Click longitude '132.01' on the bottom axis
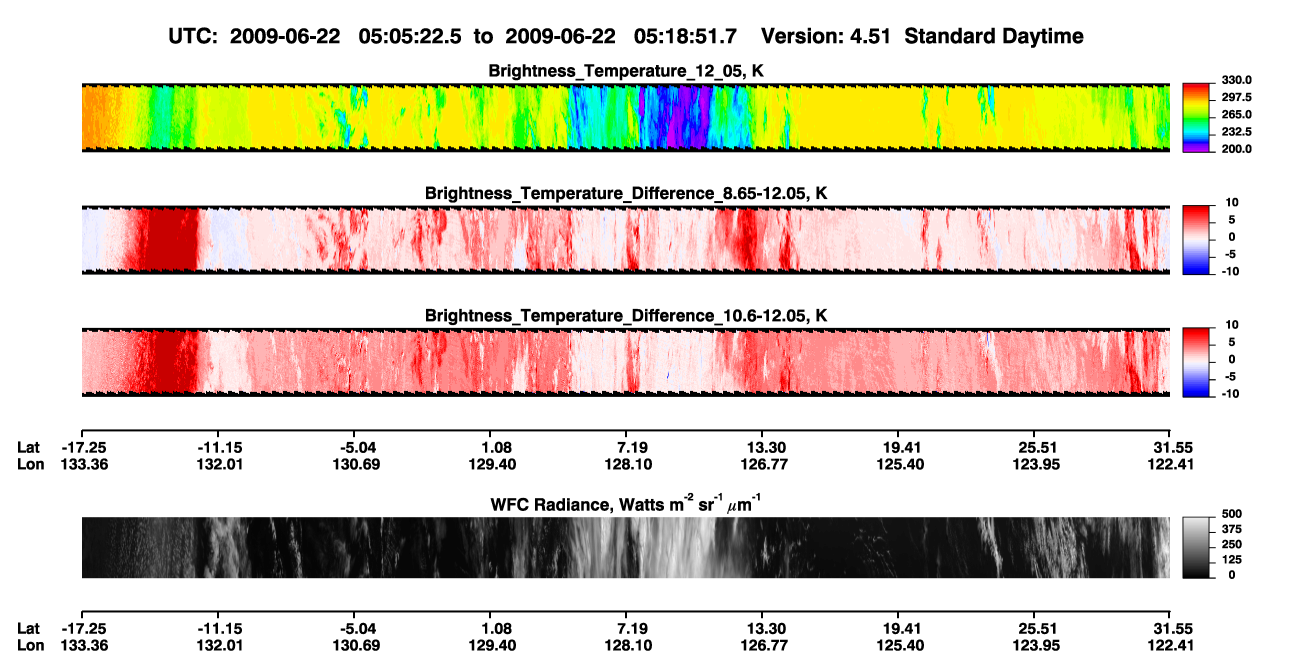The height and width of the screenshot is (667, 1300). [x=219, y=644]
